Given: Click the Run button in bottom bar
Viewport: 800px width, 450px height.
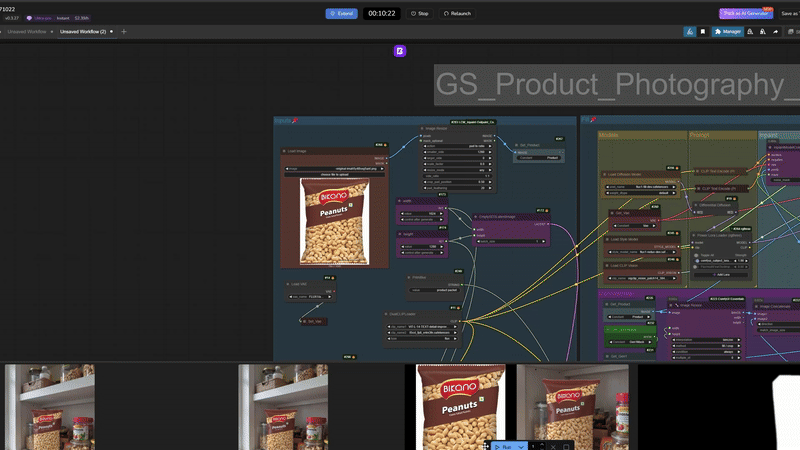Looking at the screenshot, I should (x=503, y=447).
